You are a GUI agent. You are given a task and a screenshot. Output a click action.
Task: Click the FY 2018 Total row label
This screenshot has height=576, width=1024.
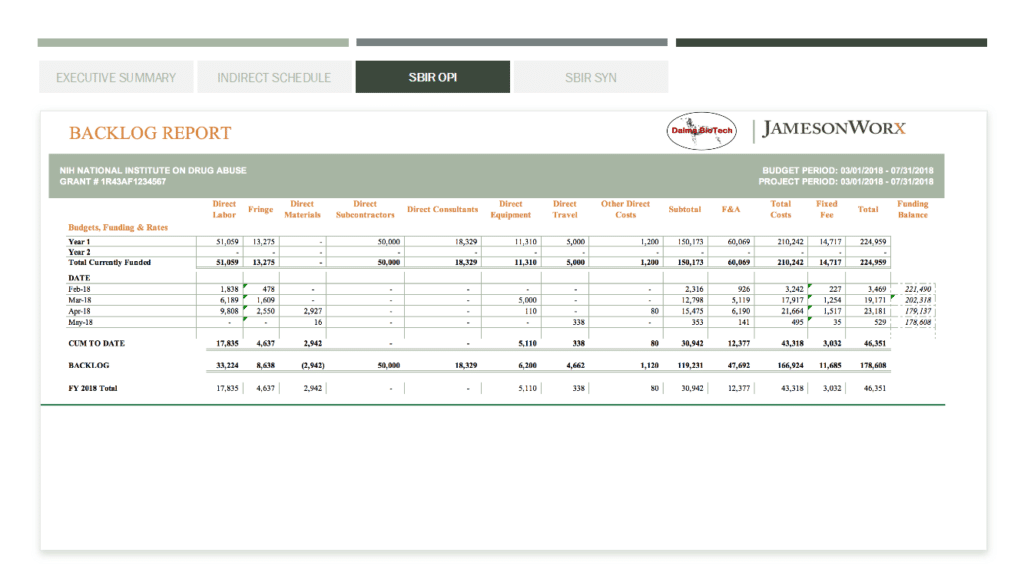[x=93, y=389]
